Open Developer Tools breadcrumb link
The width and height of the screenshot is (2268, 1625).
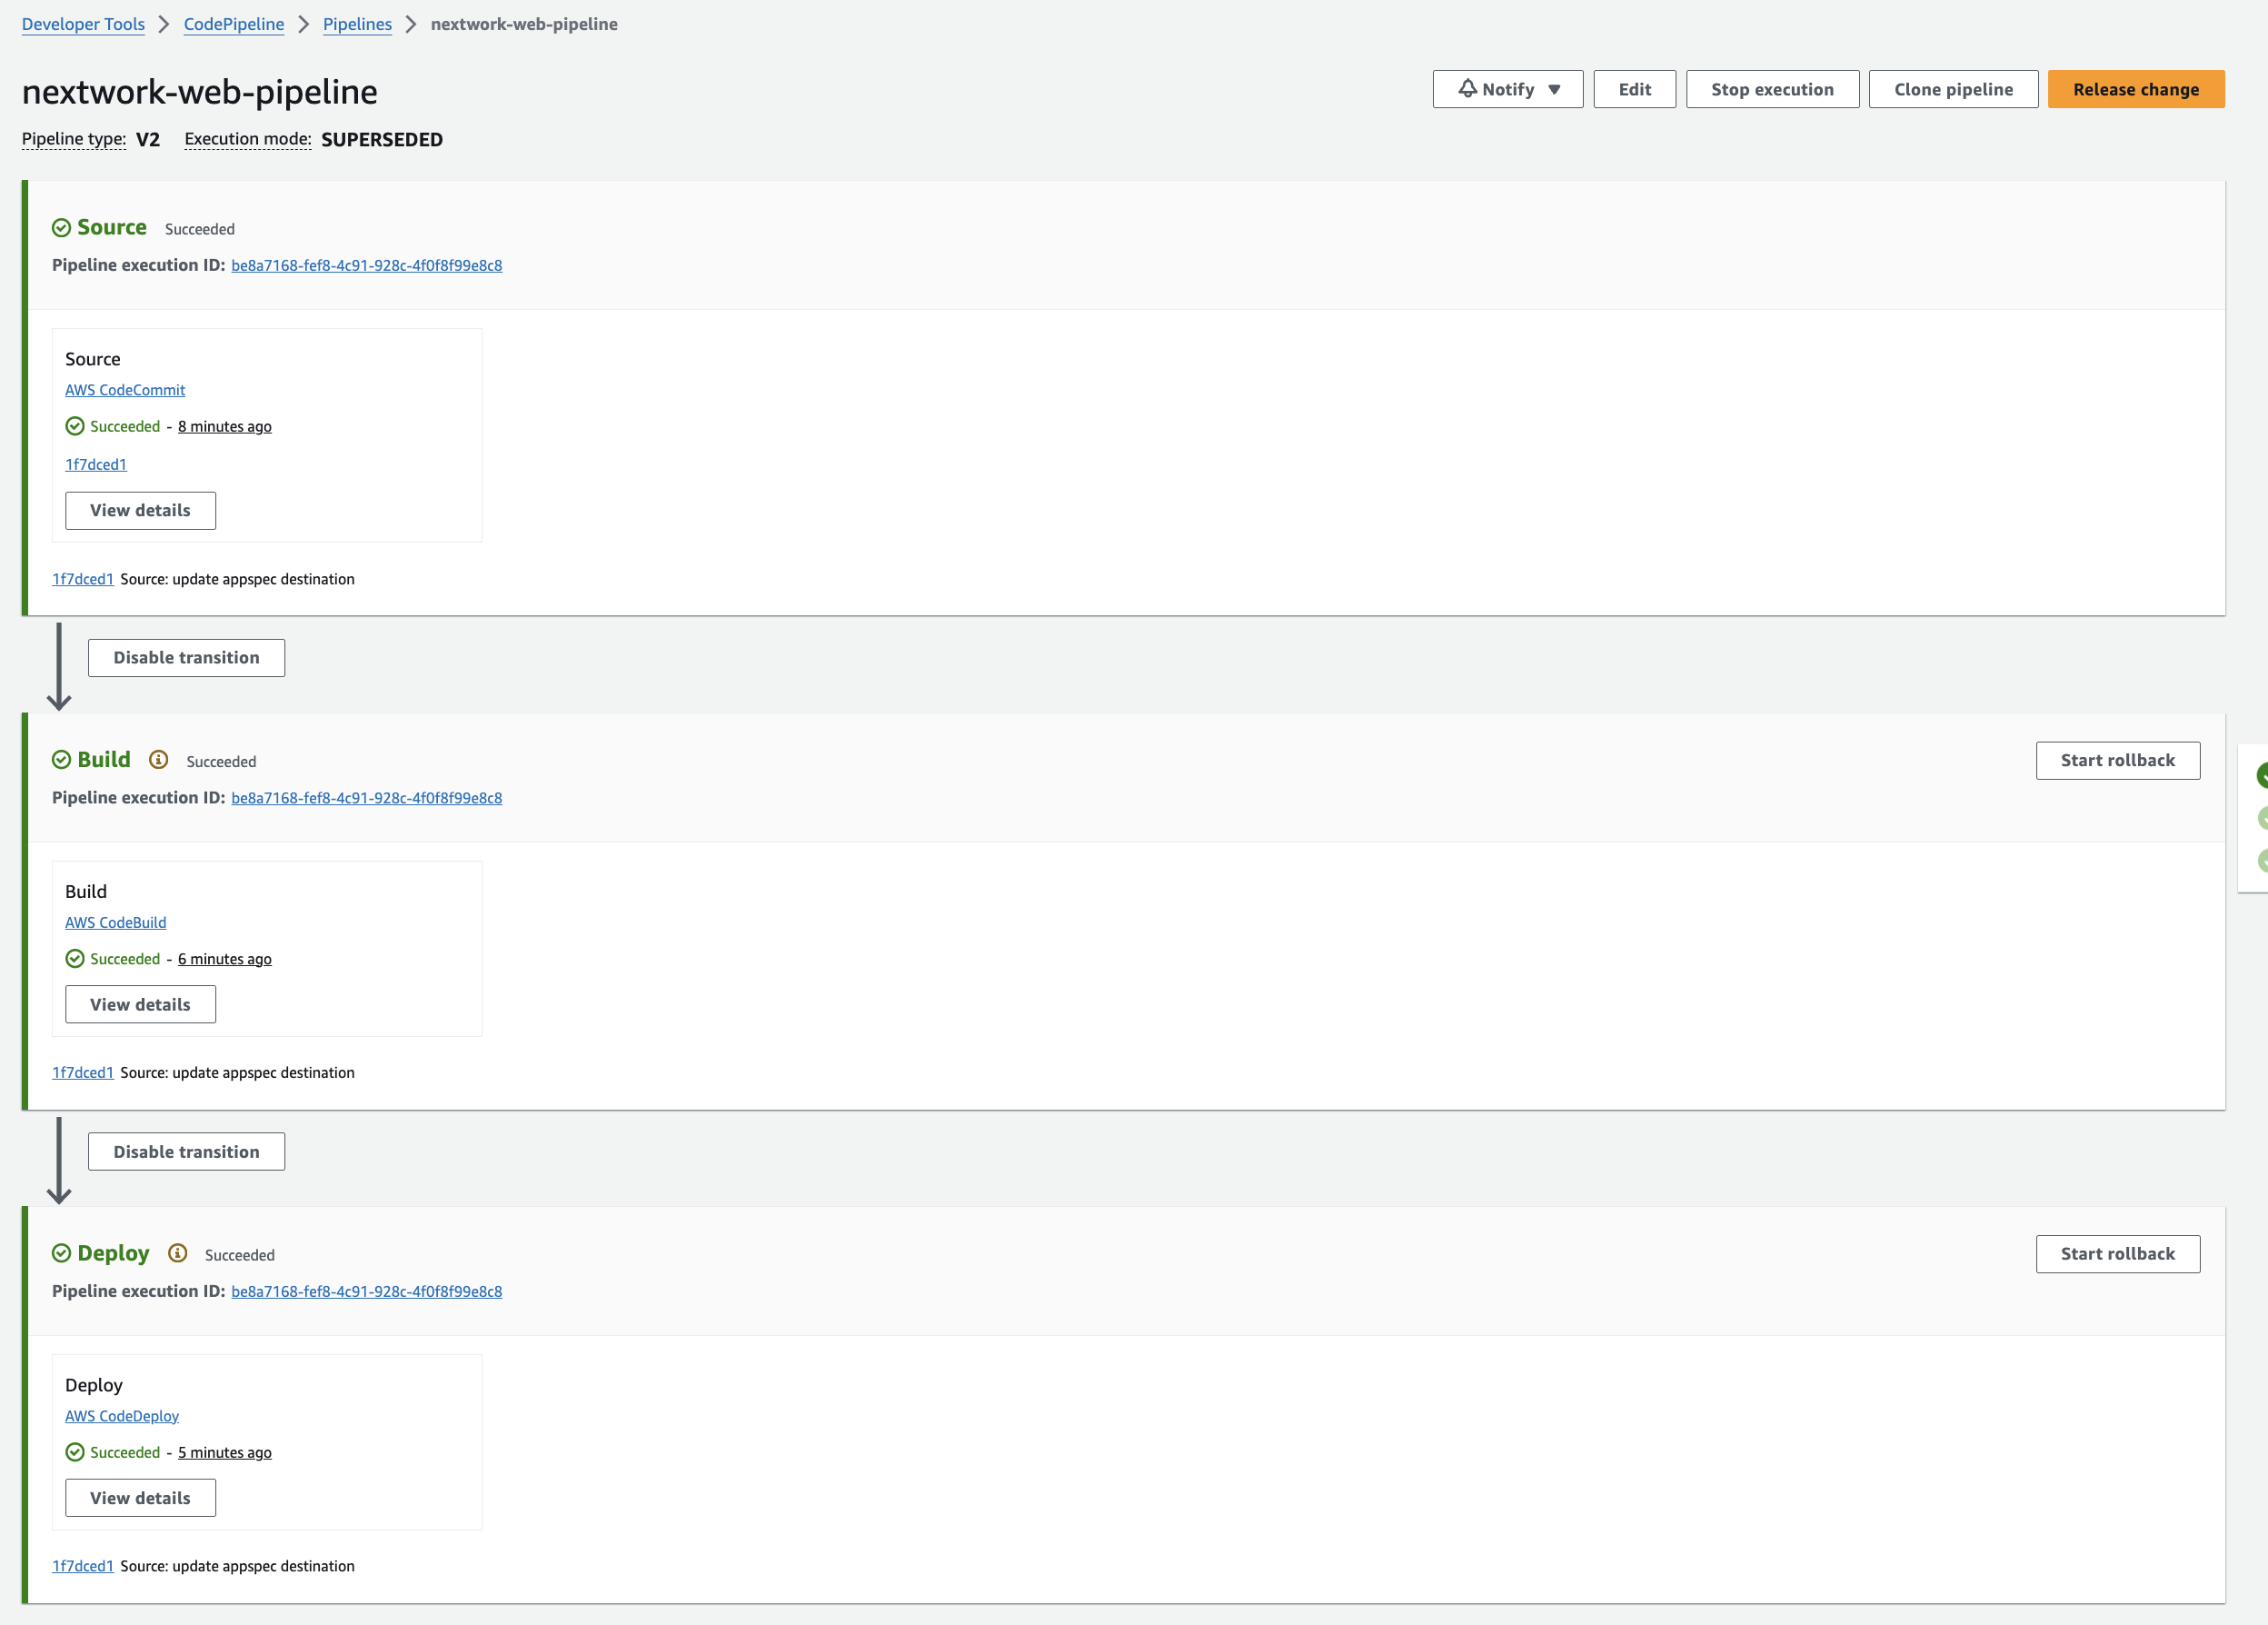(x=83, y=24)
